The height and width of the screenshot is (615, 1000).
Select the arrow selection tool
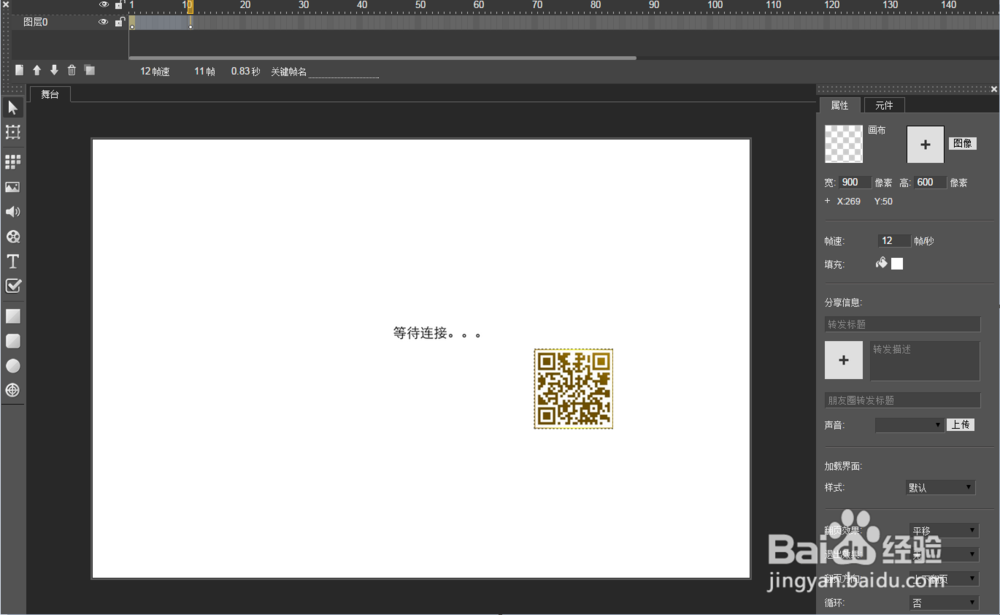coord(12,107)
